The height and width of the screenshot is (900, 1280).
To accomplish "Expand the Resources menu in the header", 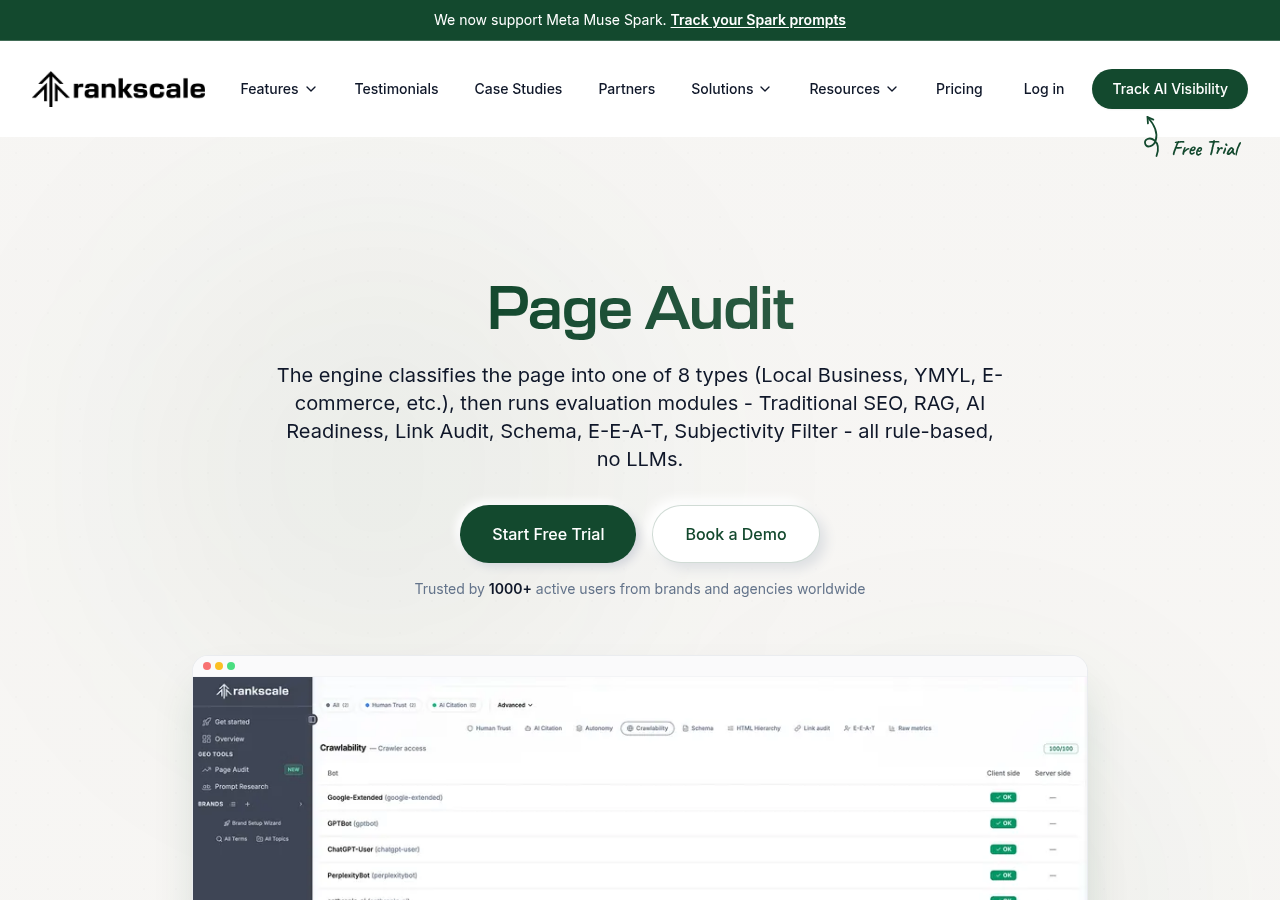I will [853, 89].
